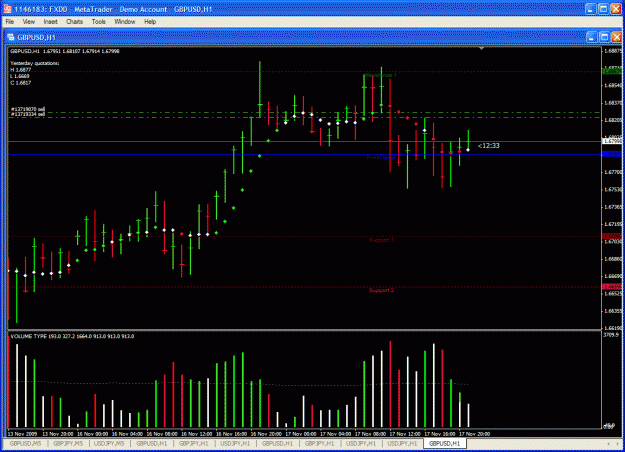Image resolution: width=625 pixels, height=452 pixels.
Task: Click the blue pivot price tag on scale
Action: [612, 154]
